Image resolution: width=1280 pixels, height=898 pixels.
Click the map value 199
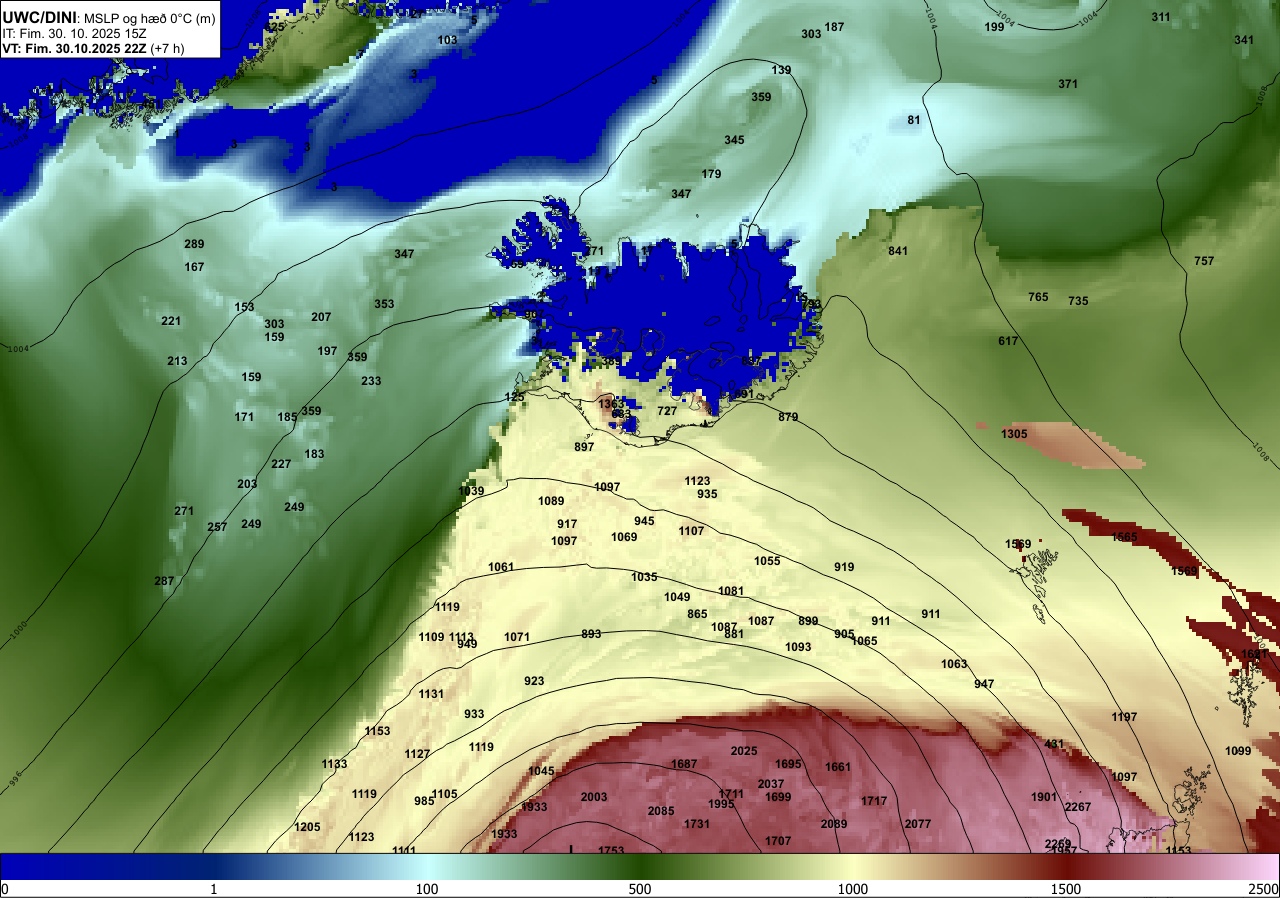coord(994,27)
